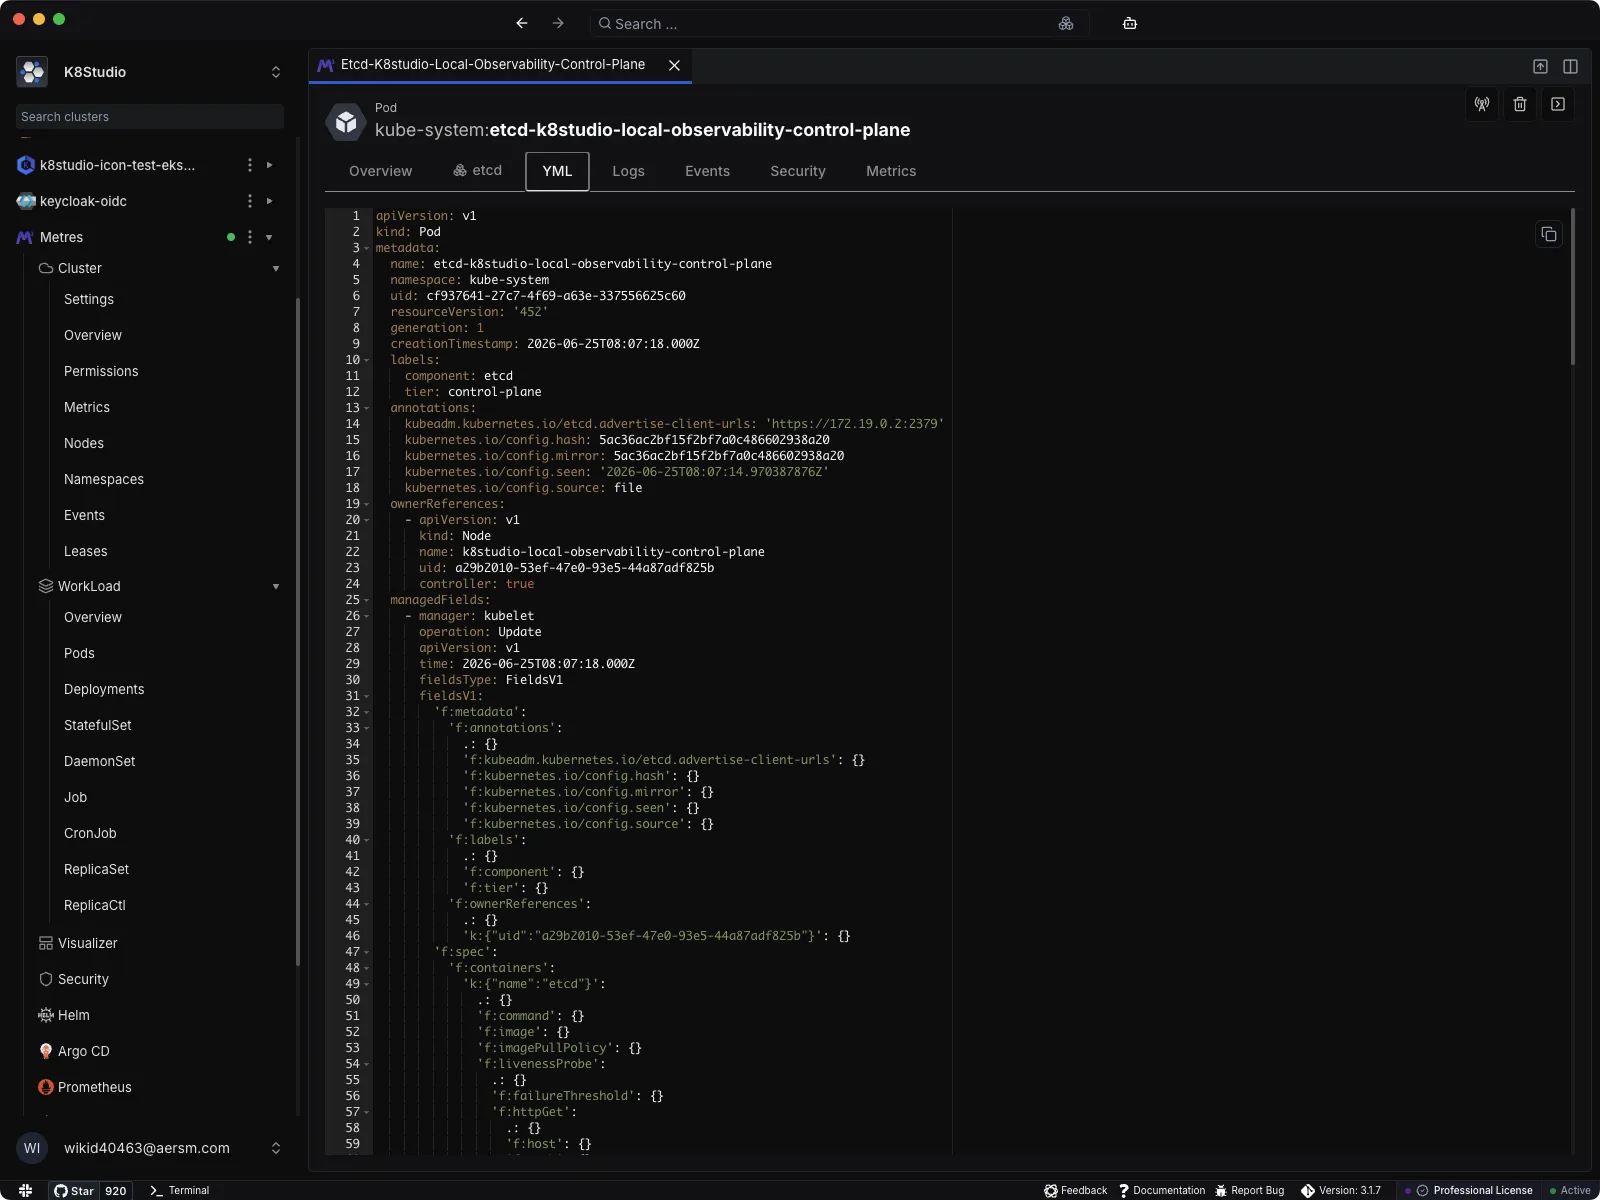Expand keycloak-oidc cluster arrow
Image resolution: width=1600 pixels, height=1200 pixels.
tap(270, 201)
